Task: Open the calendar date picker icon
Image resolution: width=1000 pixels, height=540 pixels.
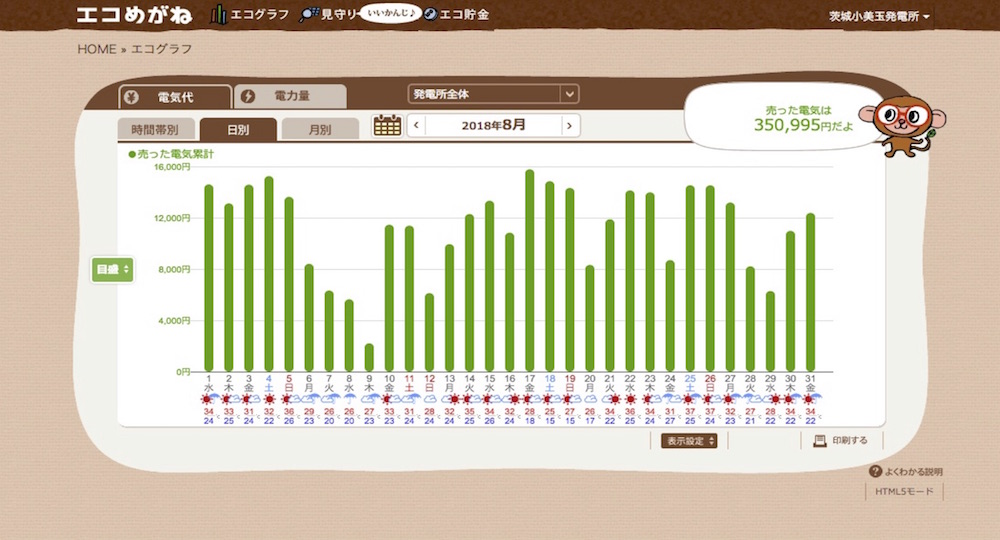Action: point(387,125)
